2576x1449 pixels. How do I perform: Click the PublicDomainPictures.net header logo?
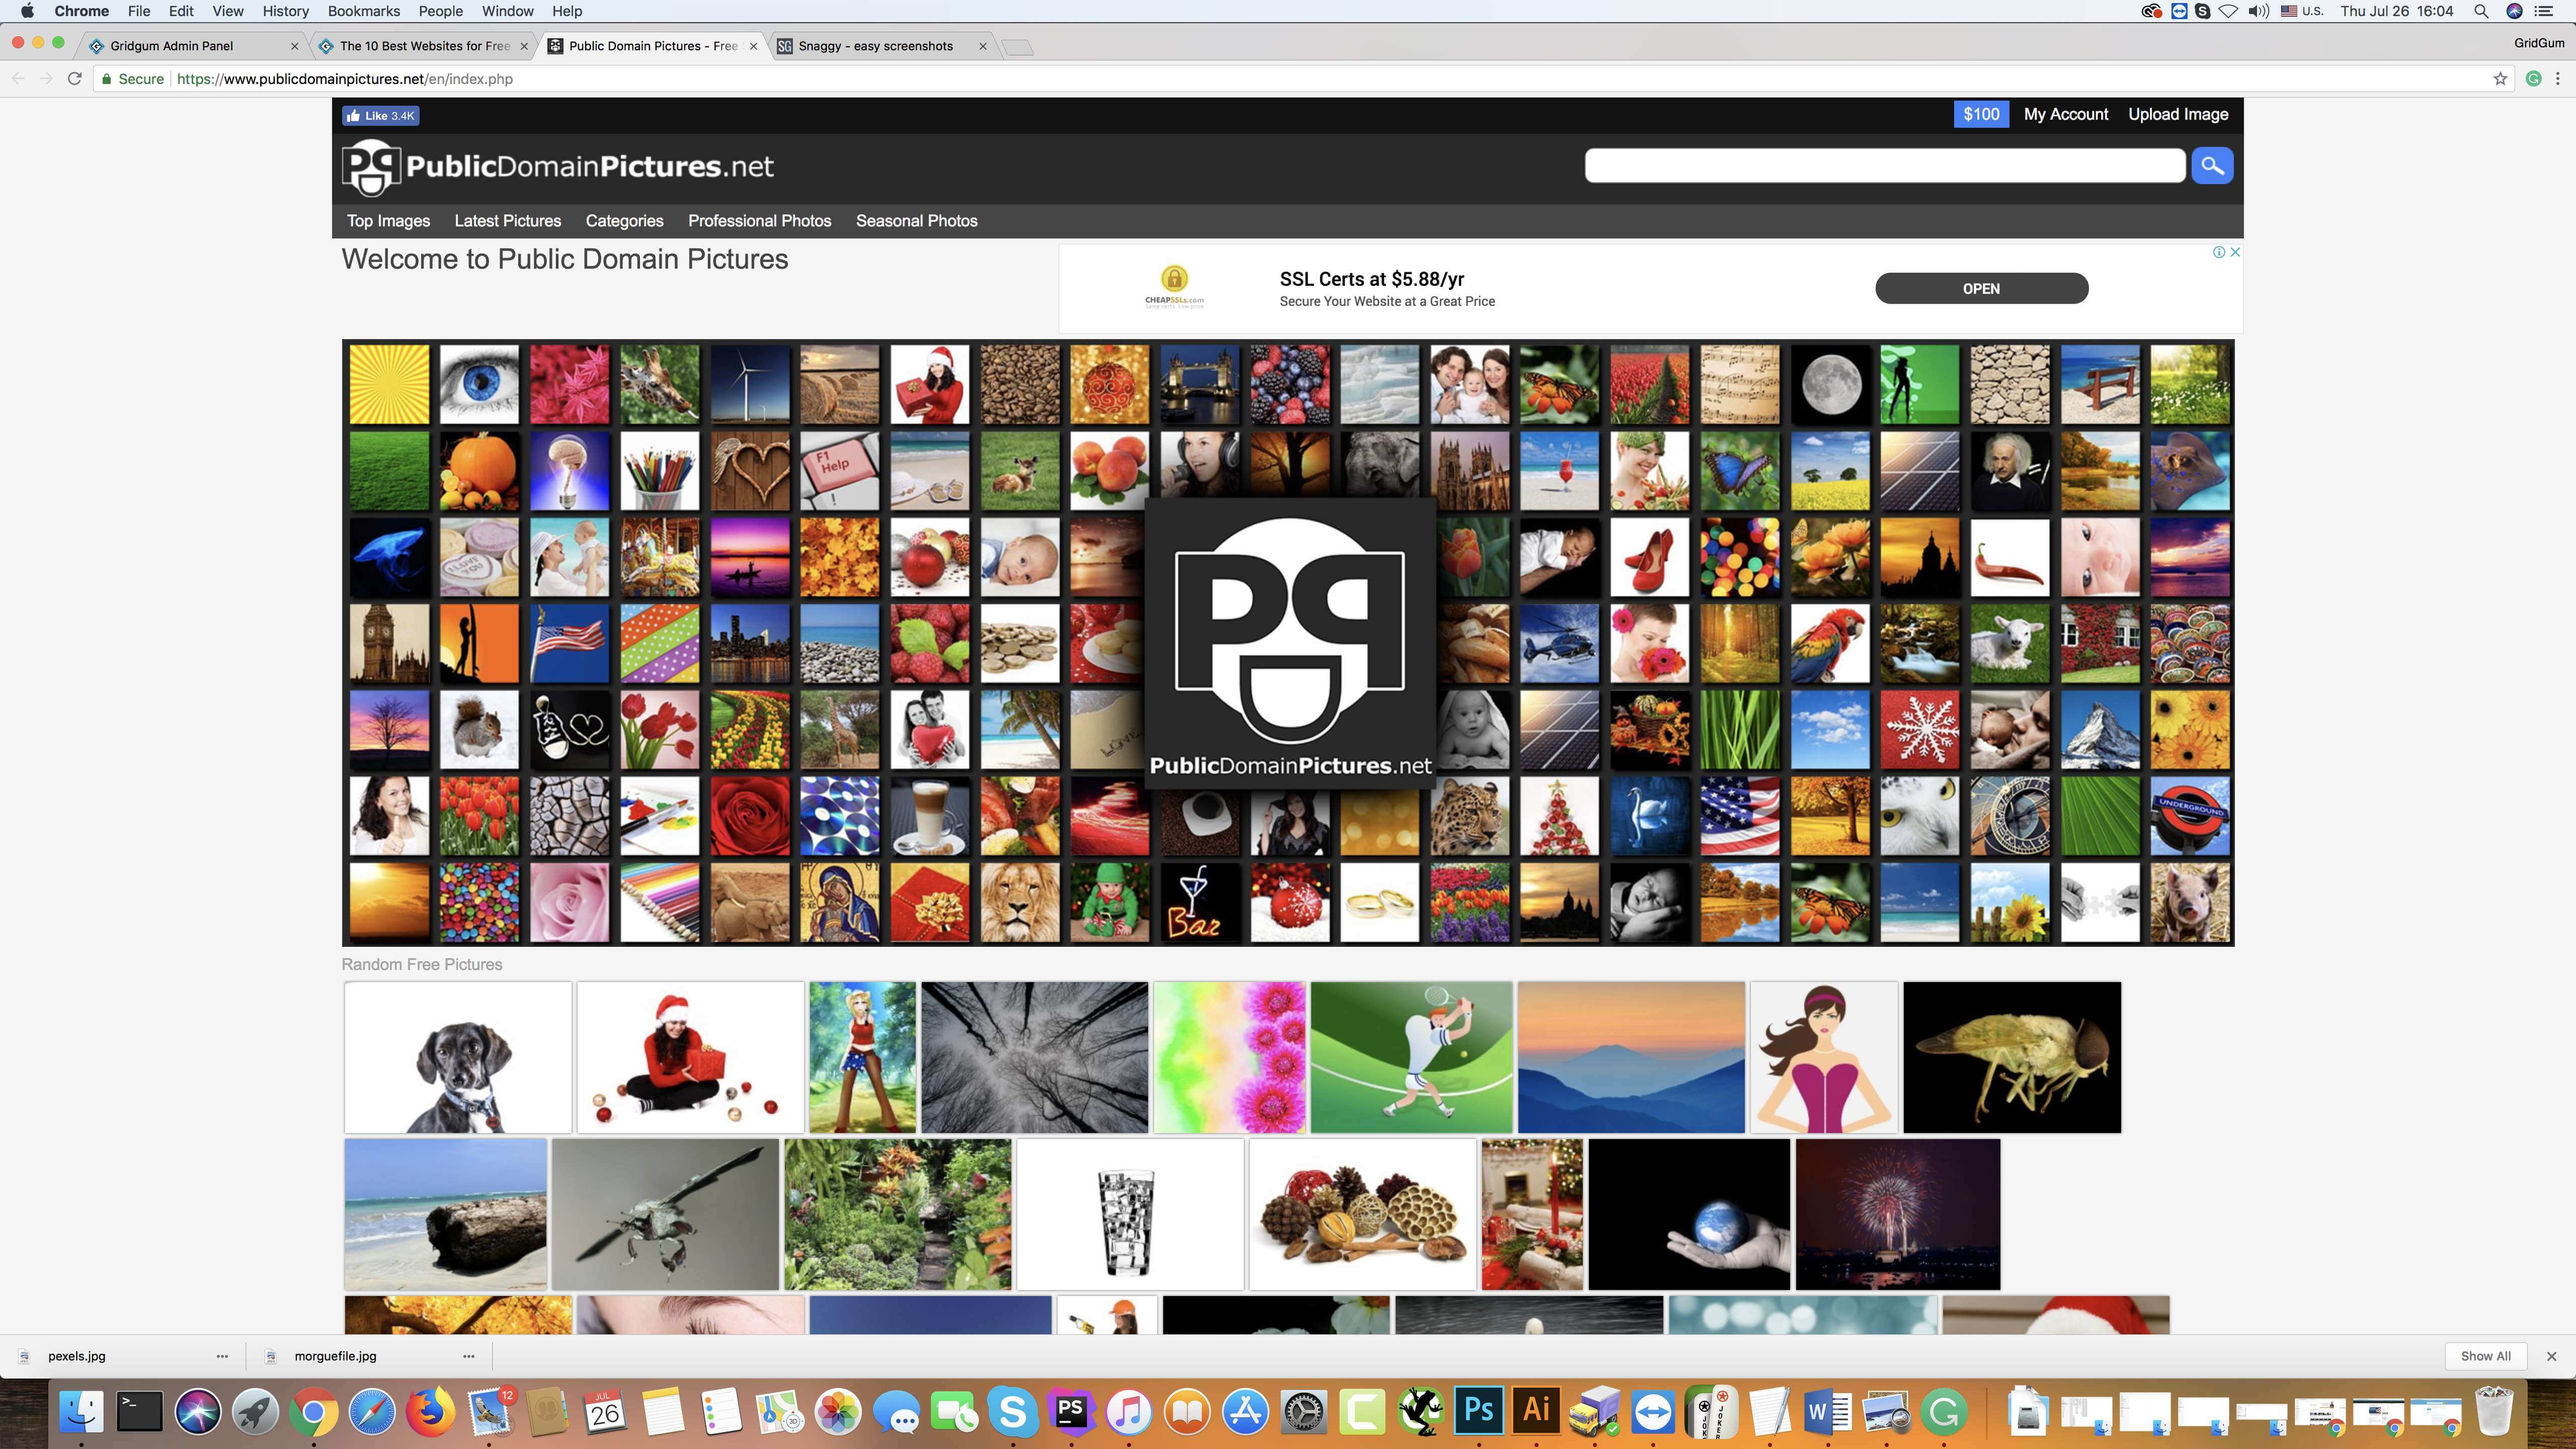[x=558, y=167]
